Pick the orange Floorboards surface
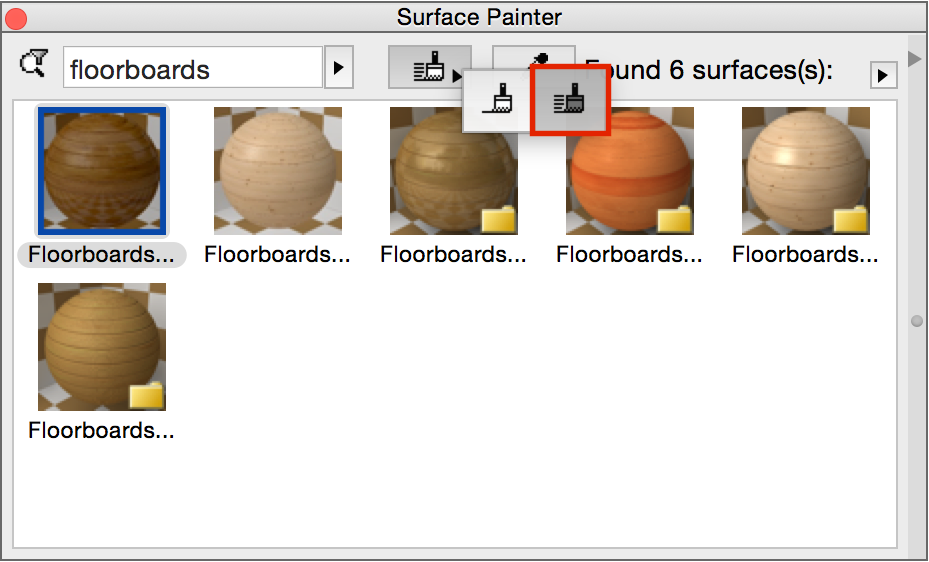 pos(630,171)
